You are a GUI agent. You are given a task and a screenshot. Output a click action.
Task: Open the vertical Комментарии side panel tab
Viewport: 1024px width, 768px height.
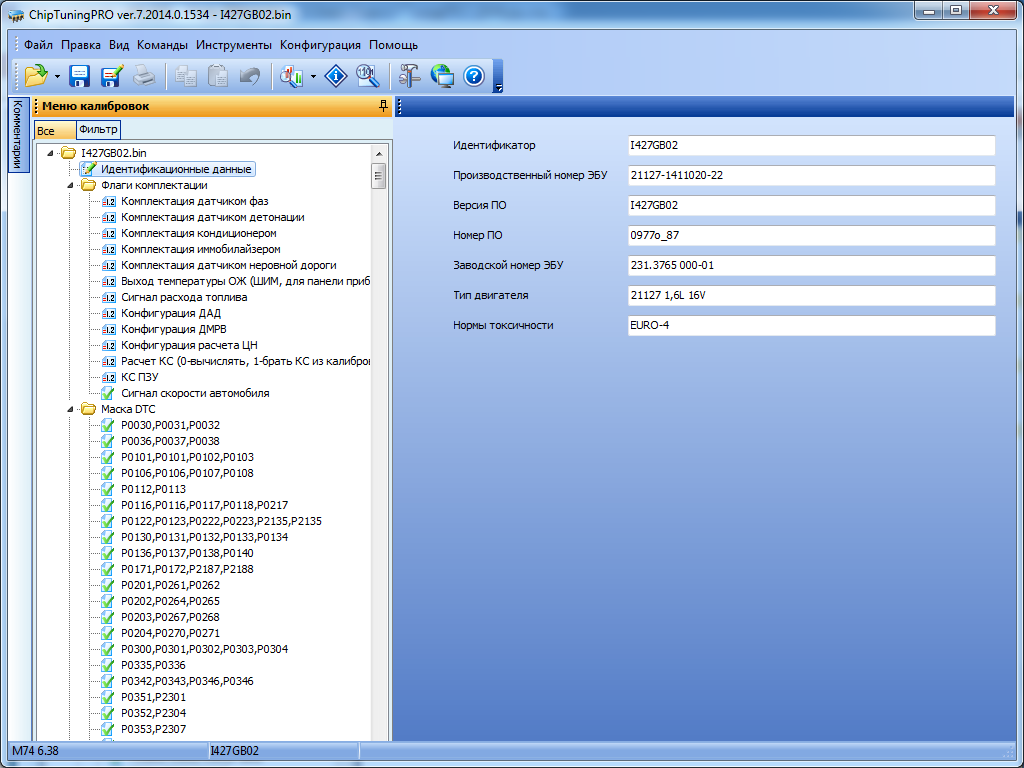coord(17,135)
